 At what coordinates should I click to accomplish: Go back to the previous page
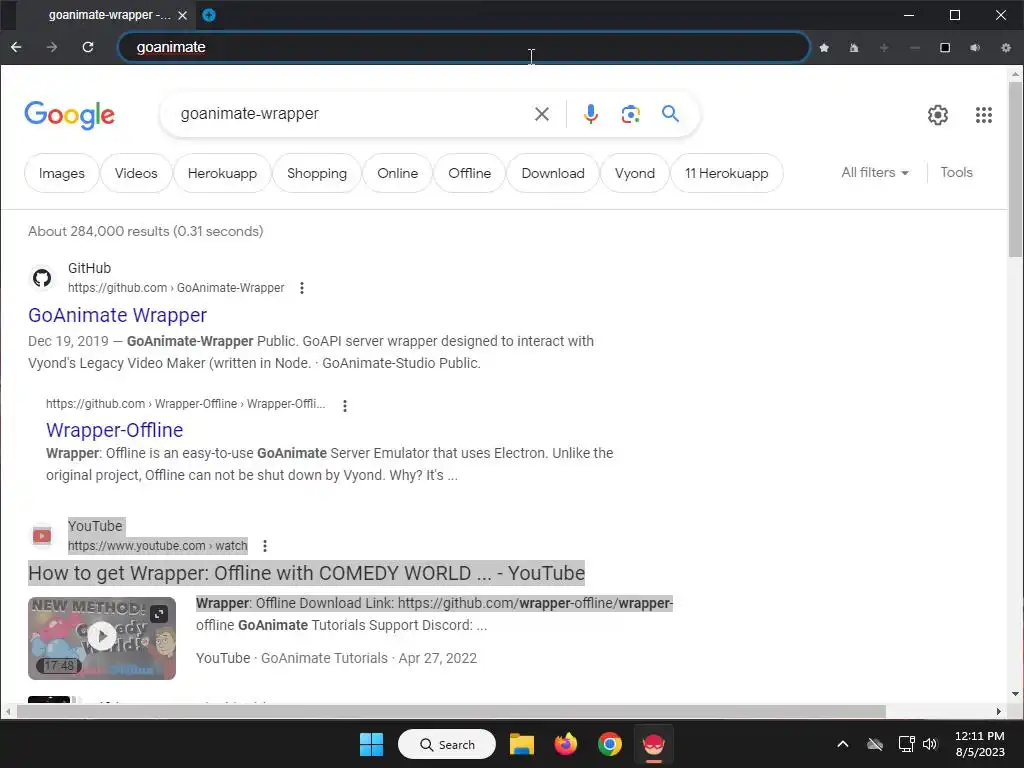point(16,47)
